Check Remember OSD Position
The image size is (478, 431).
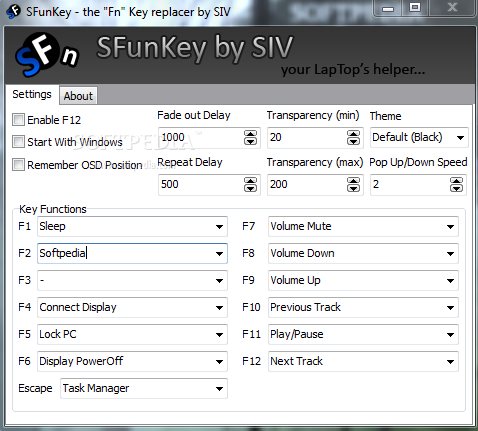pos(18,165)
